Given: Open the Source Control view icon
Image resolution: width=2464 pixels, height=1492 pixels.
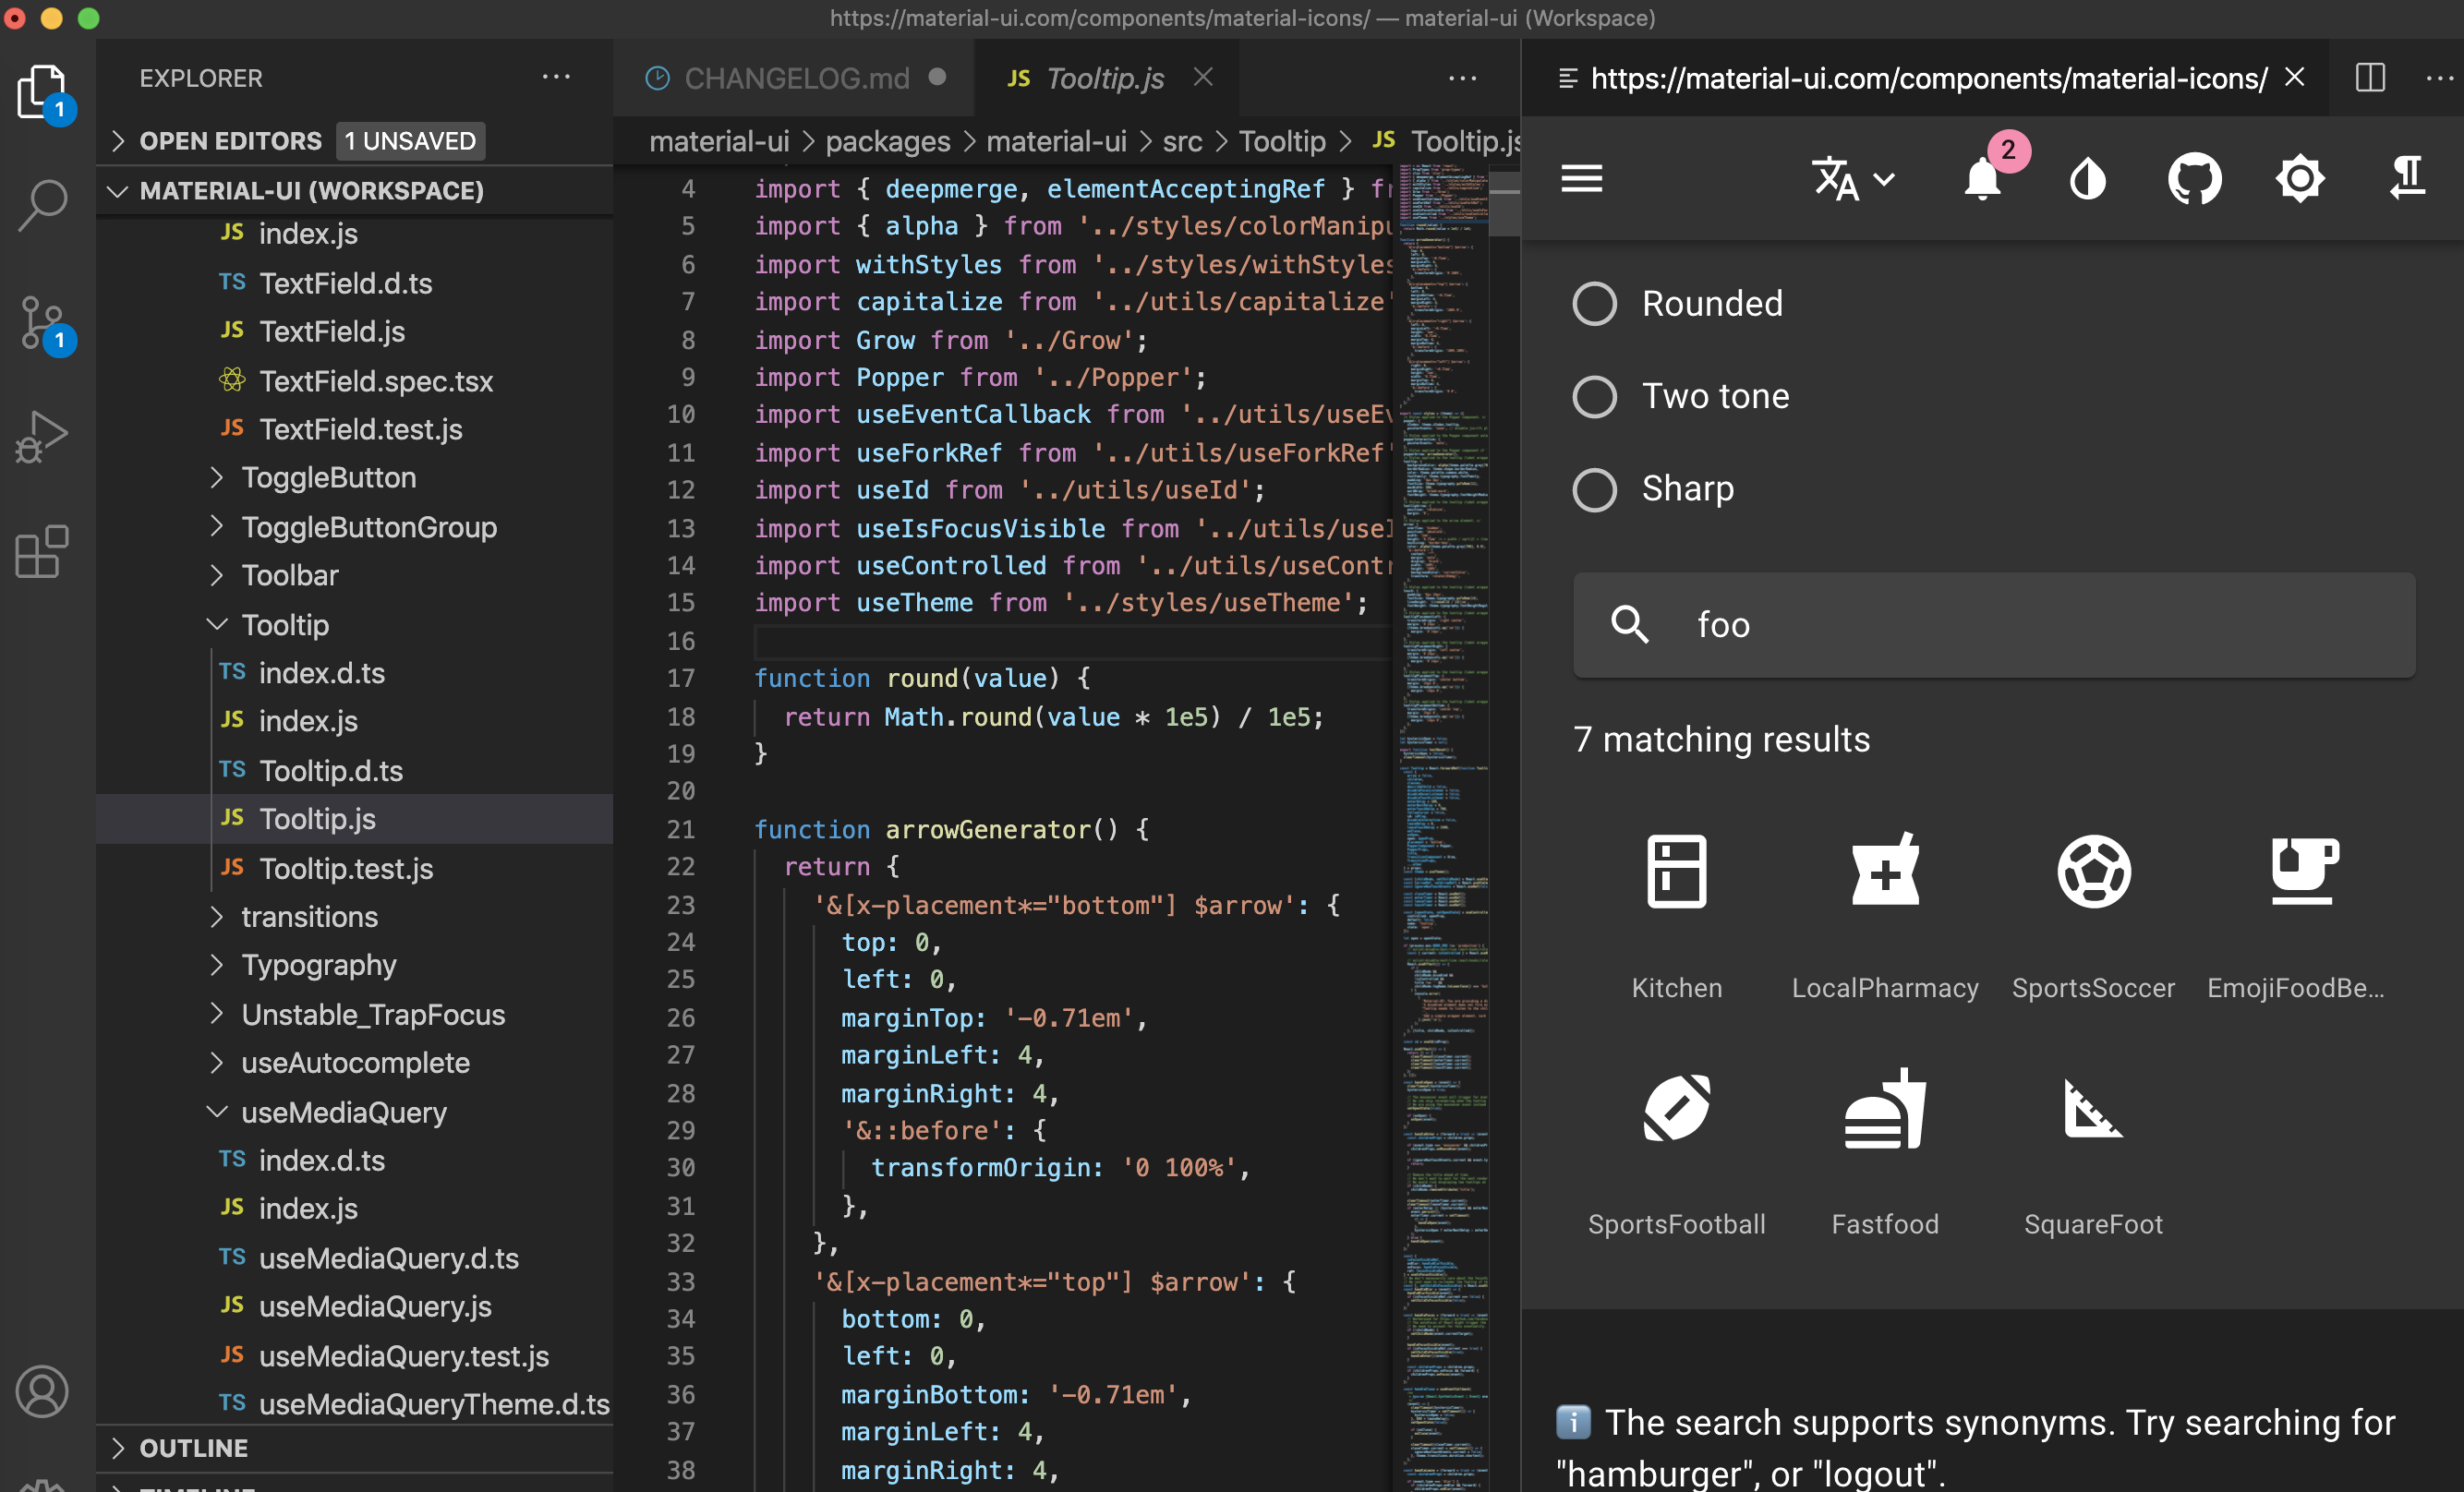Looking at the screenshot, I should [x=43, y=322].
